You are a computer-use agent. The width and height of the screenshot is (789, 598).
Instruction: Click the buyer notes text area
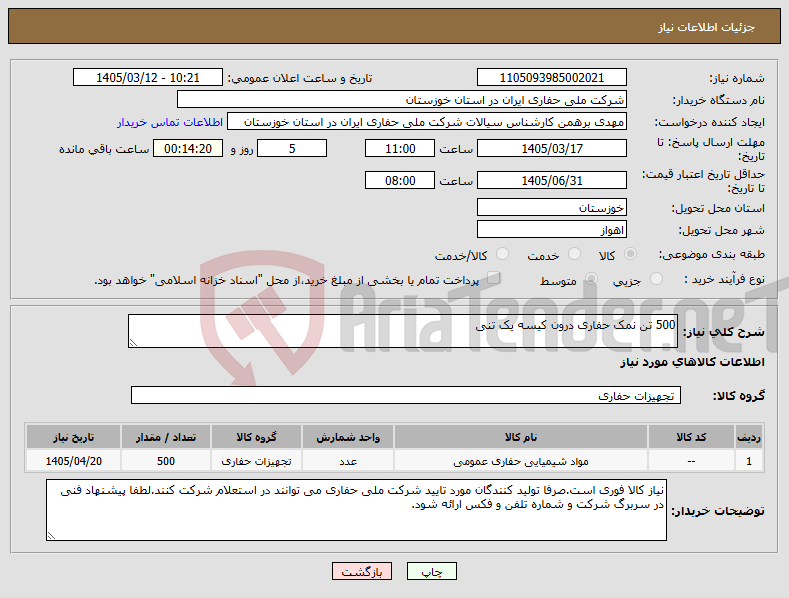[356, 510]
